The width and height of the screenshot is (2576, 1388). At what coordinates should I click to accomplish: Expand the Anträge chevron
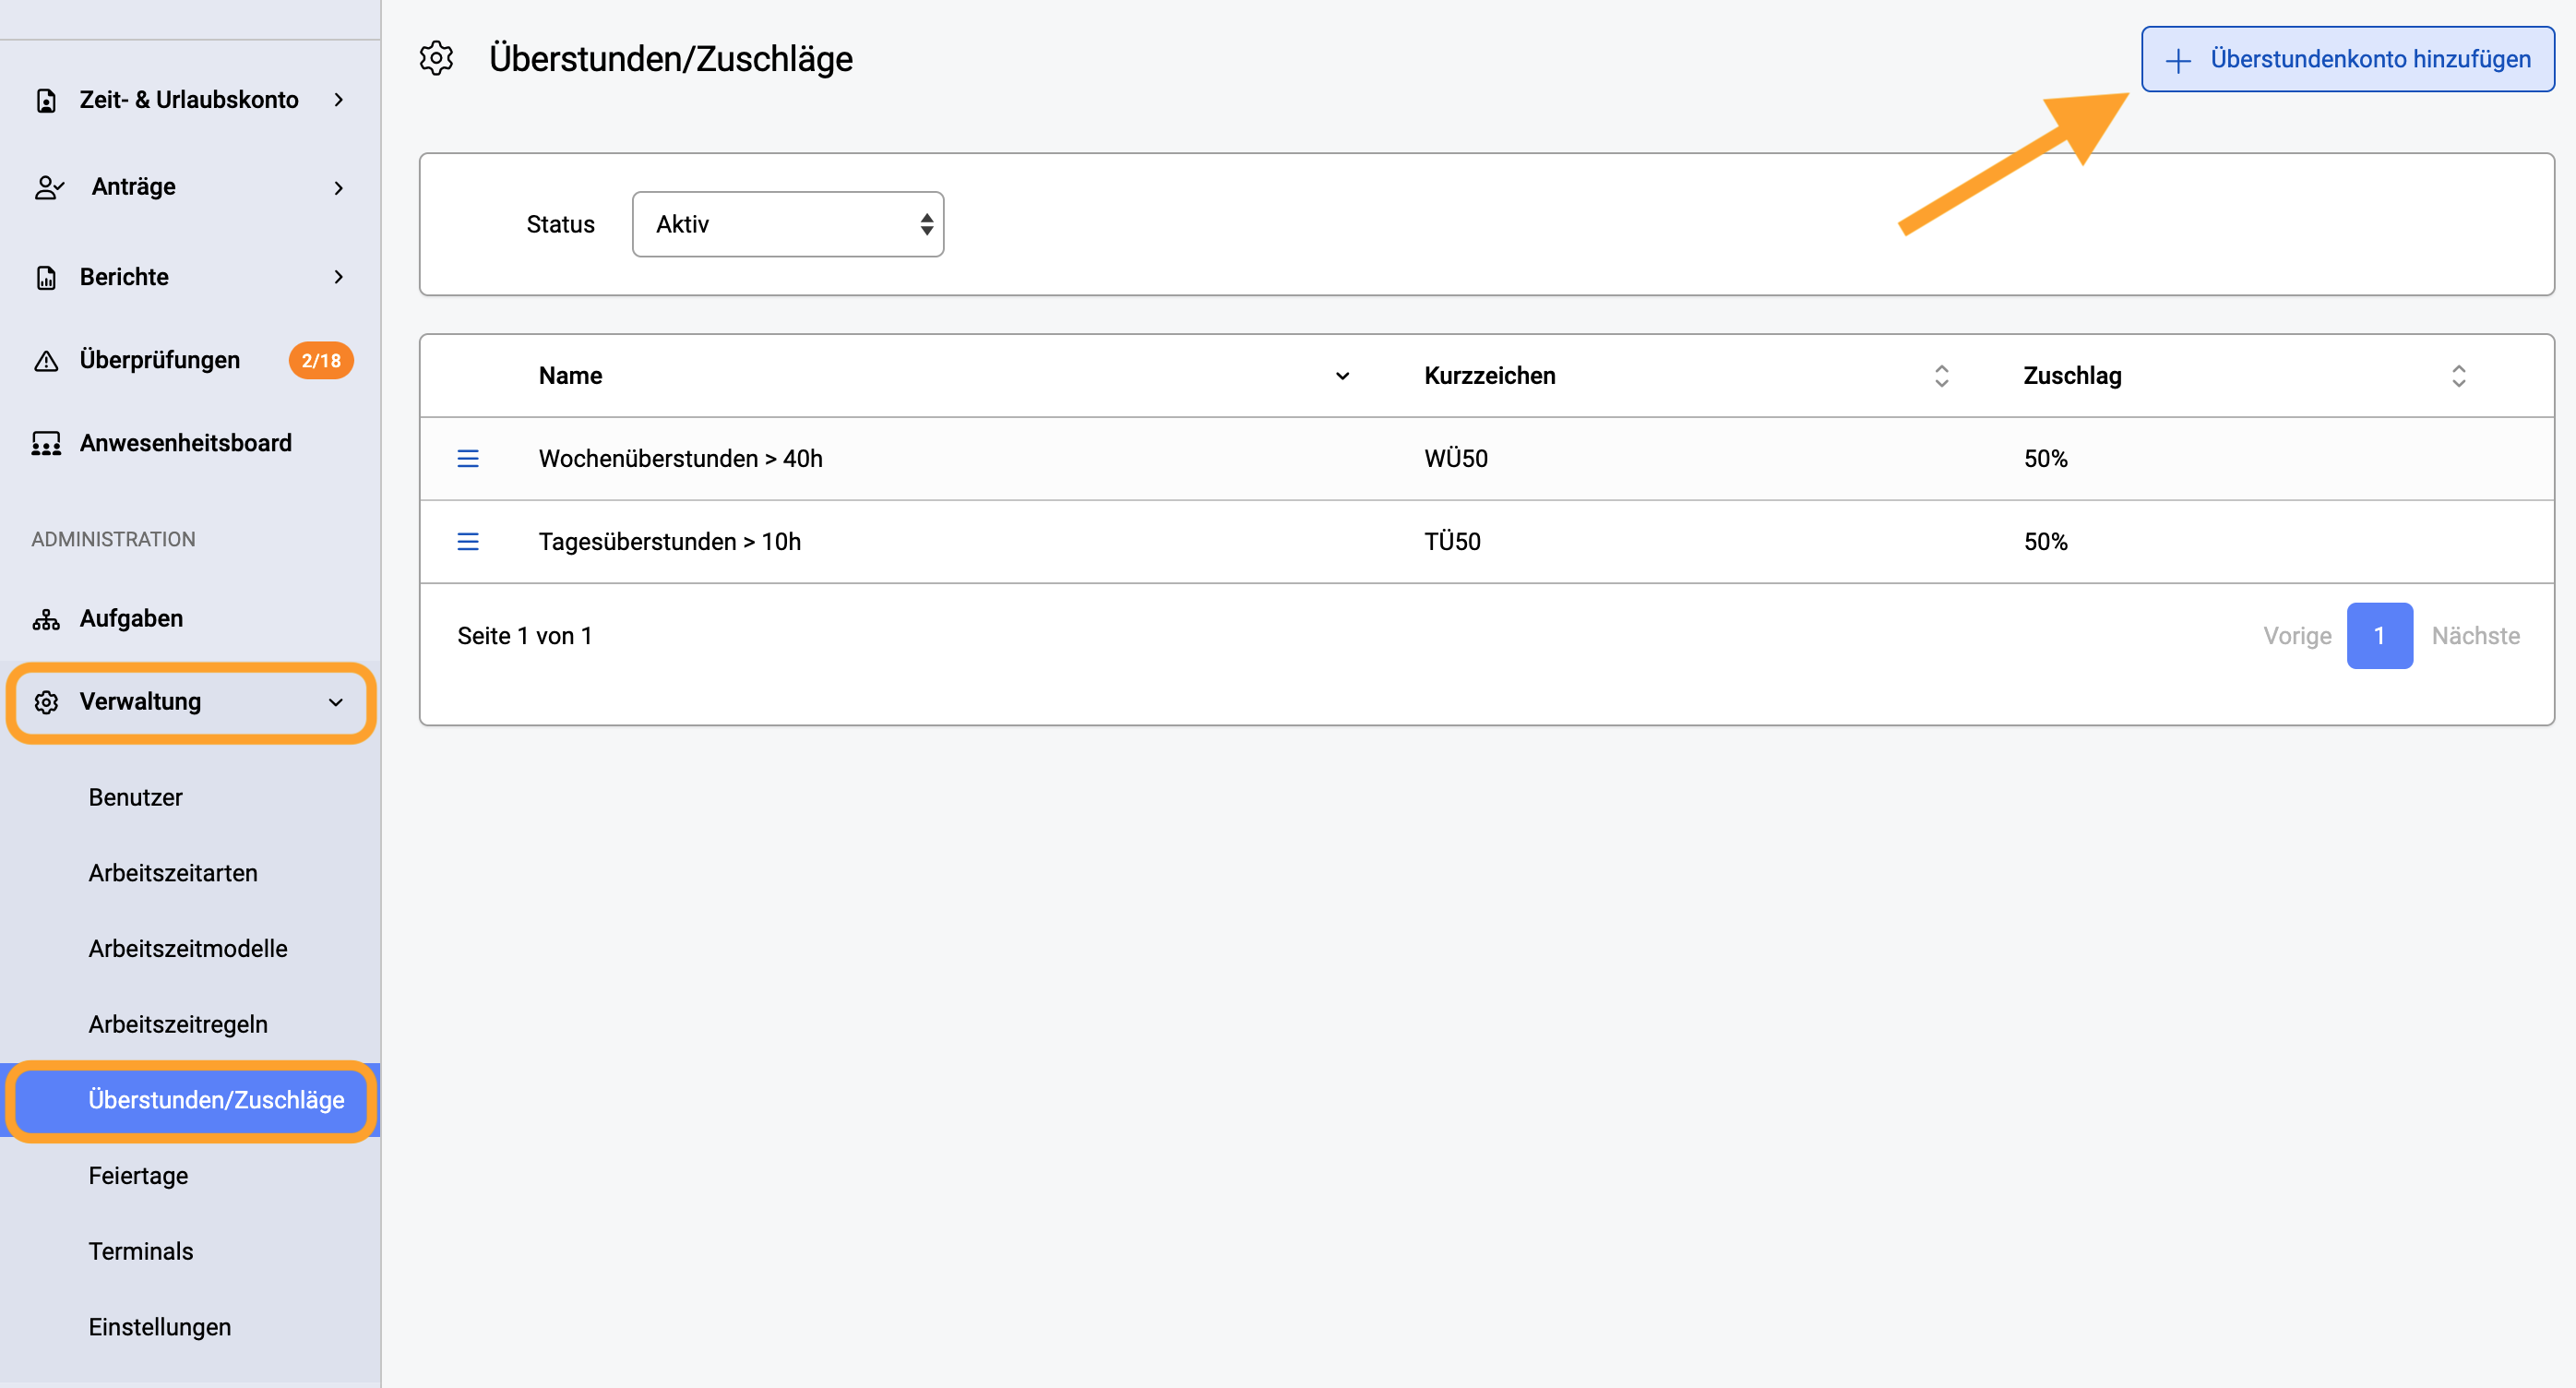coord(339,188)
